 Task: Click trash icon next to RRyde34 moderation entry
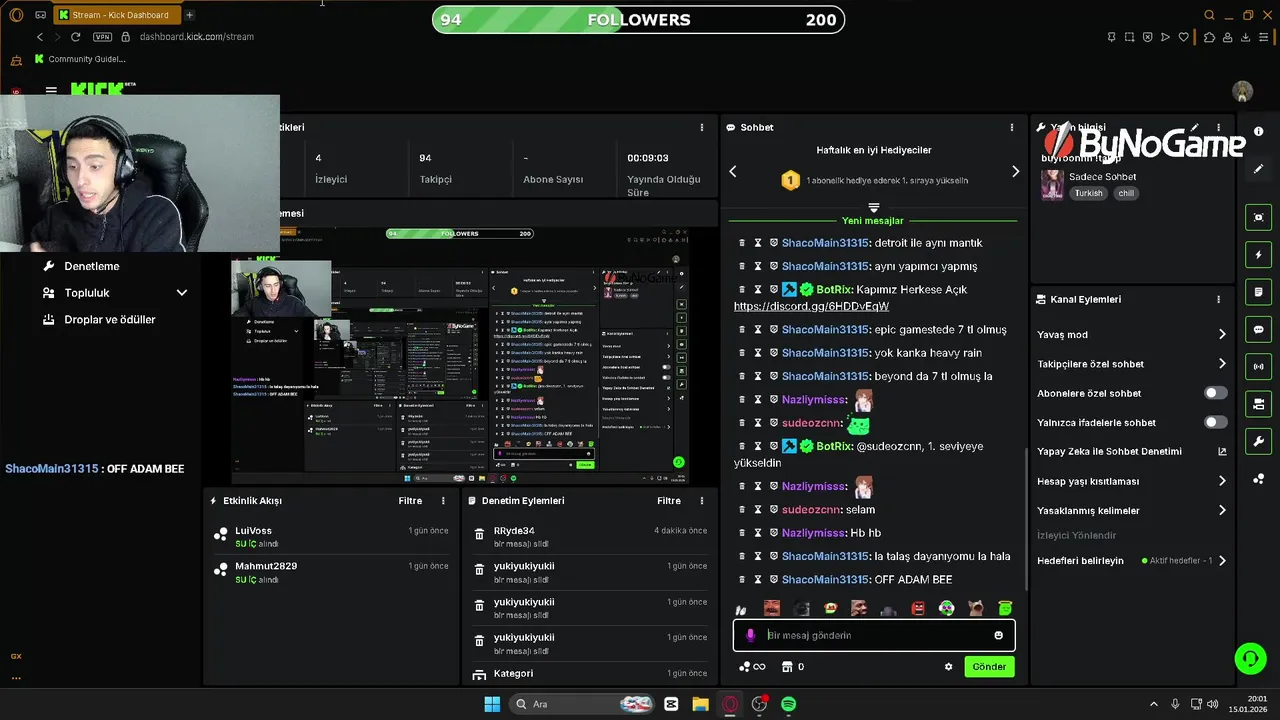[x=479, y=536]
